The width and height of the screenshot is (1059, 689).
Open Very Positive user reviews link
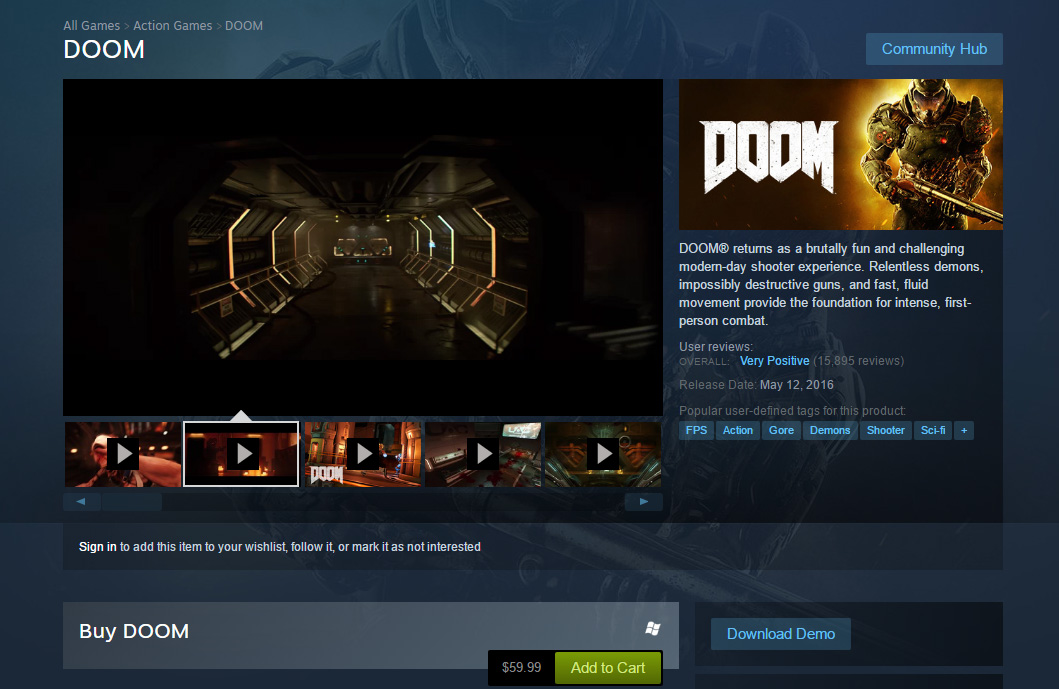(775, 361)
